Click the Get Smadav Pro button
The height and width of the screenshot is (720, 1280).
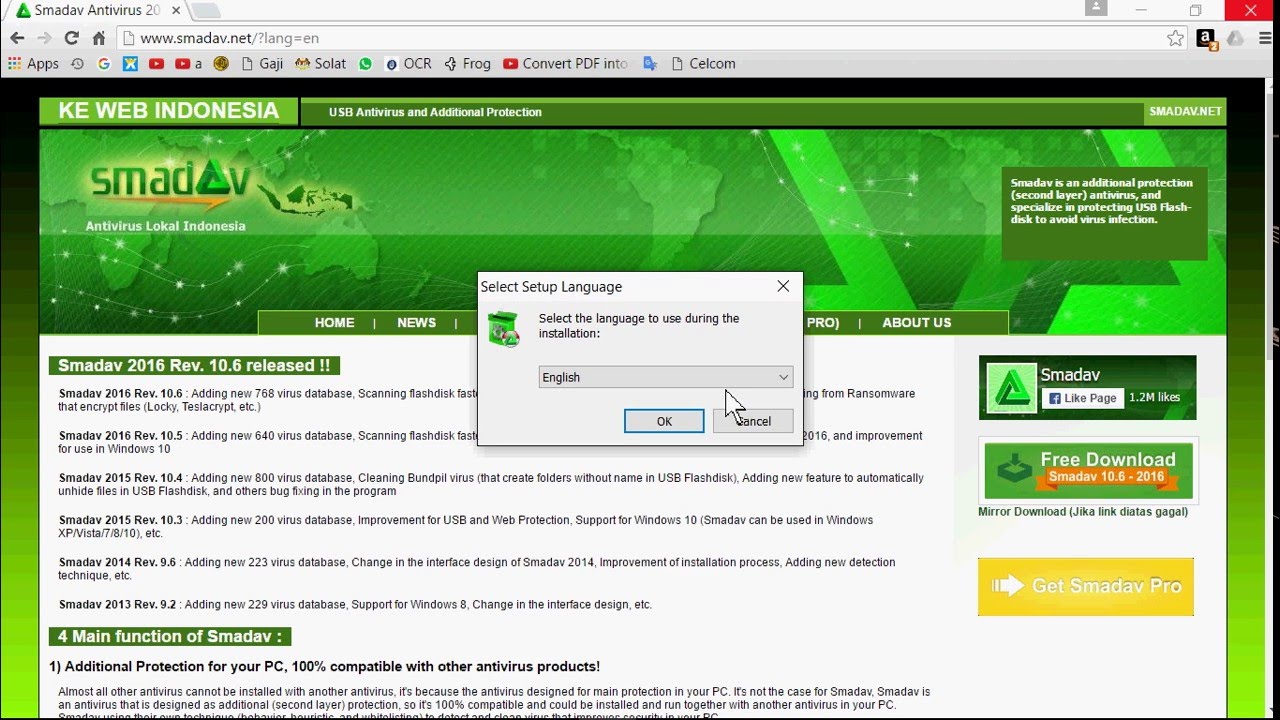click(1086, 586)
